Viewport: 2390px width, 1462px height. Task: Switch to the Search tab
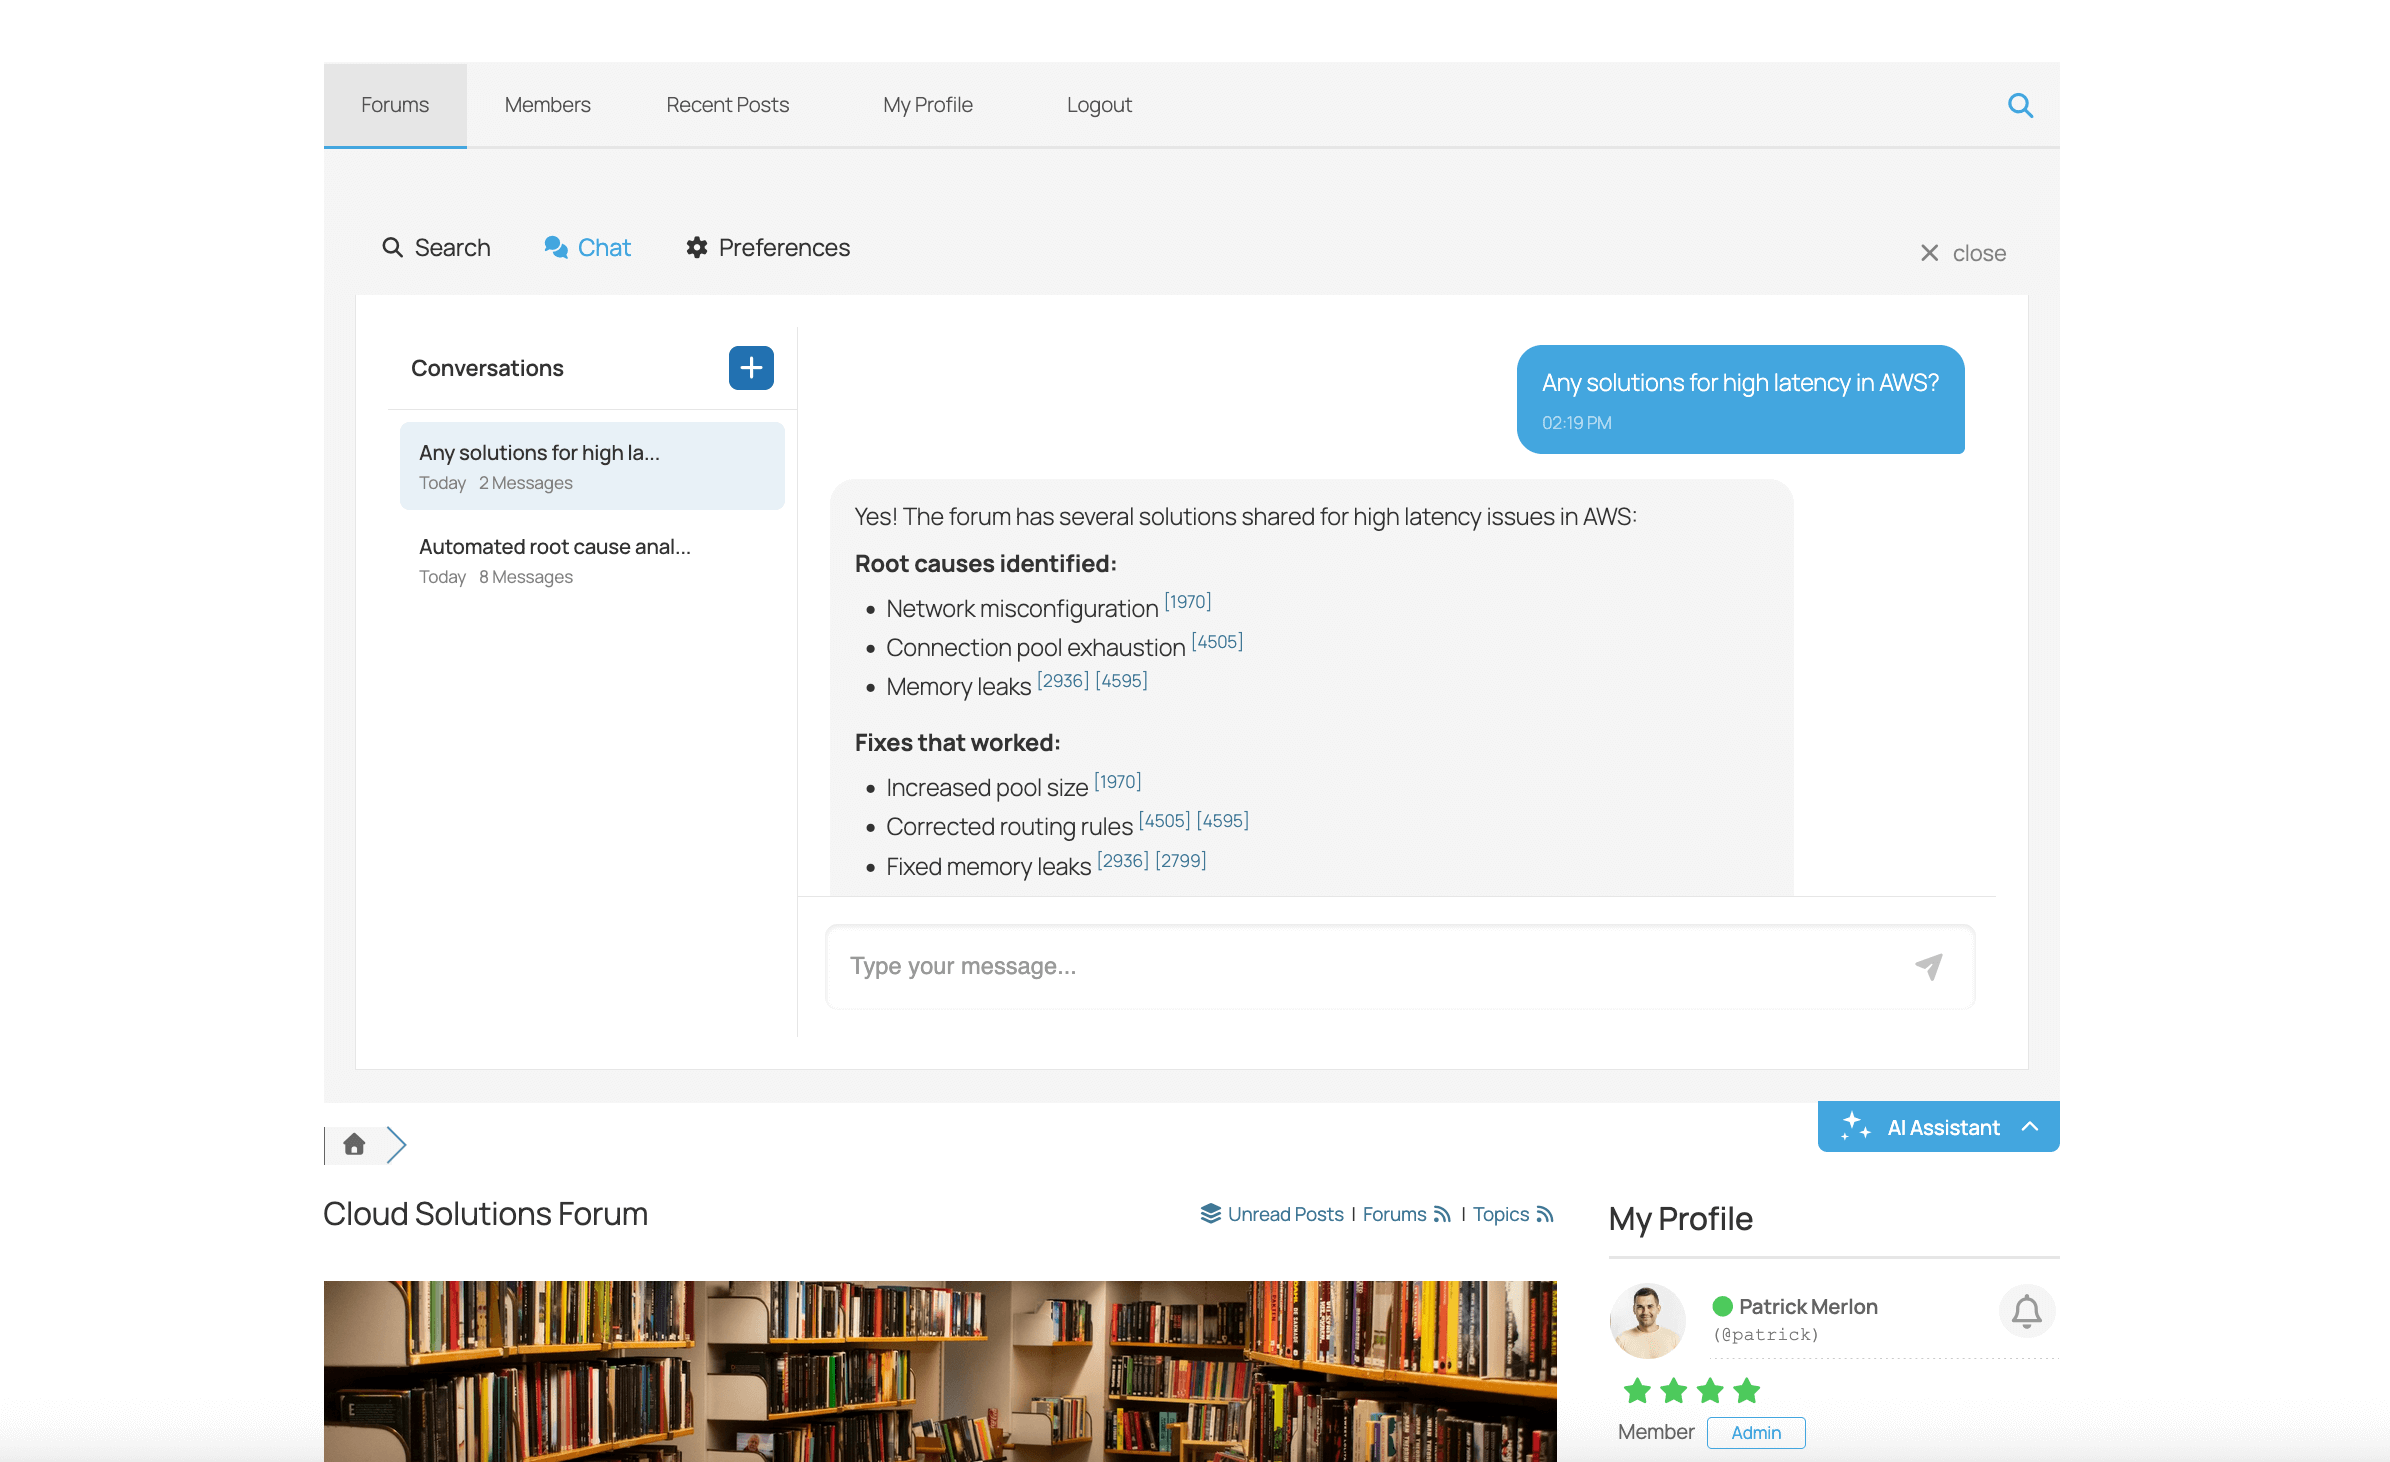(437, 247)
